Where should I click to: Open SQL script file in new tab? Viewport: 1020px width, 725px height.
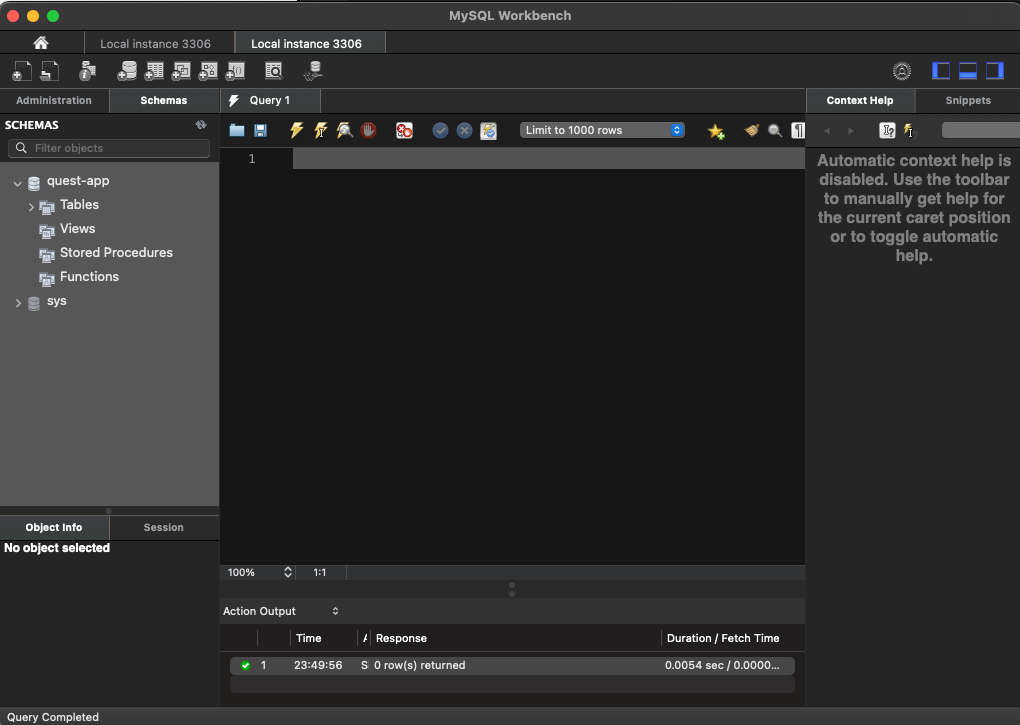point(49,71)
